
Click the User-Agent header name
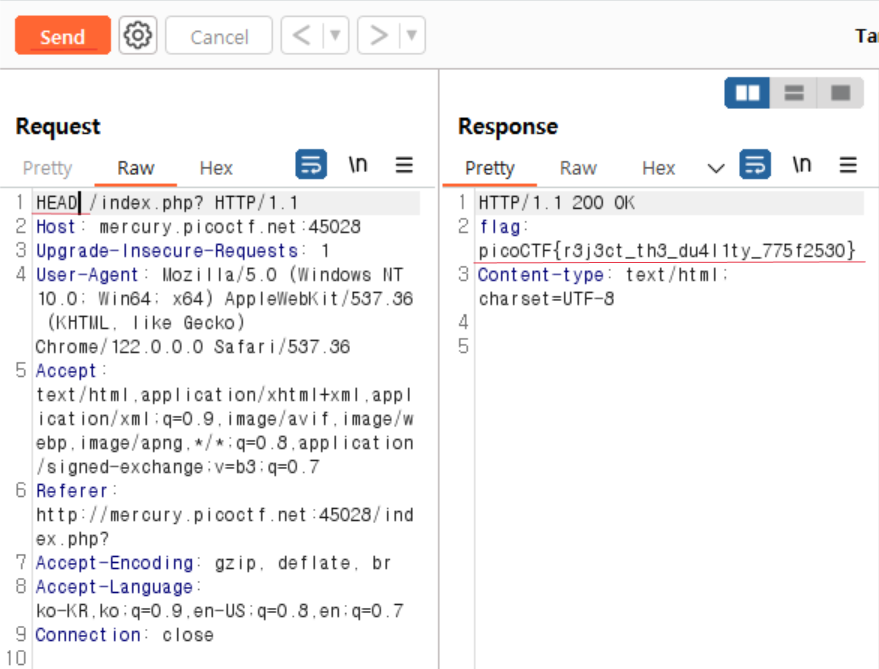click(x=87, y=275)
